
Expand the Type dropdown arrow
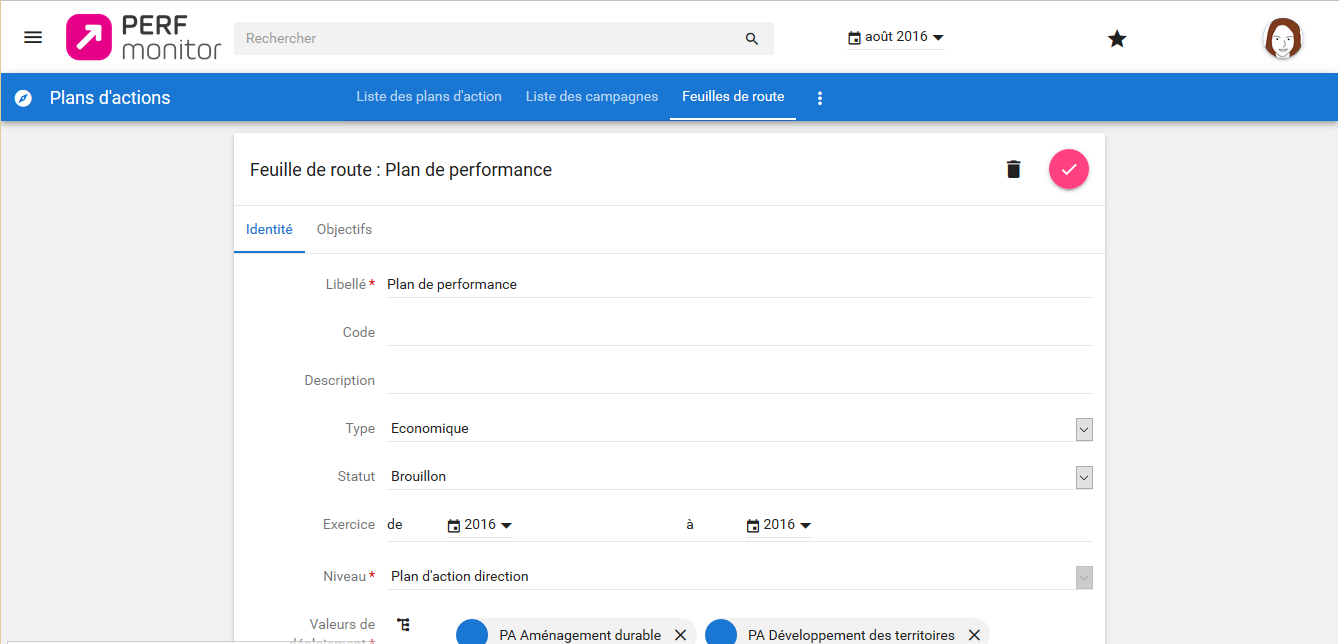[1084, 429]
